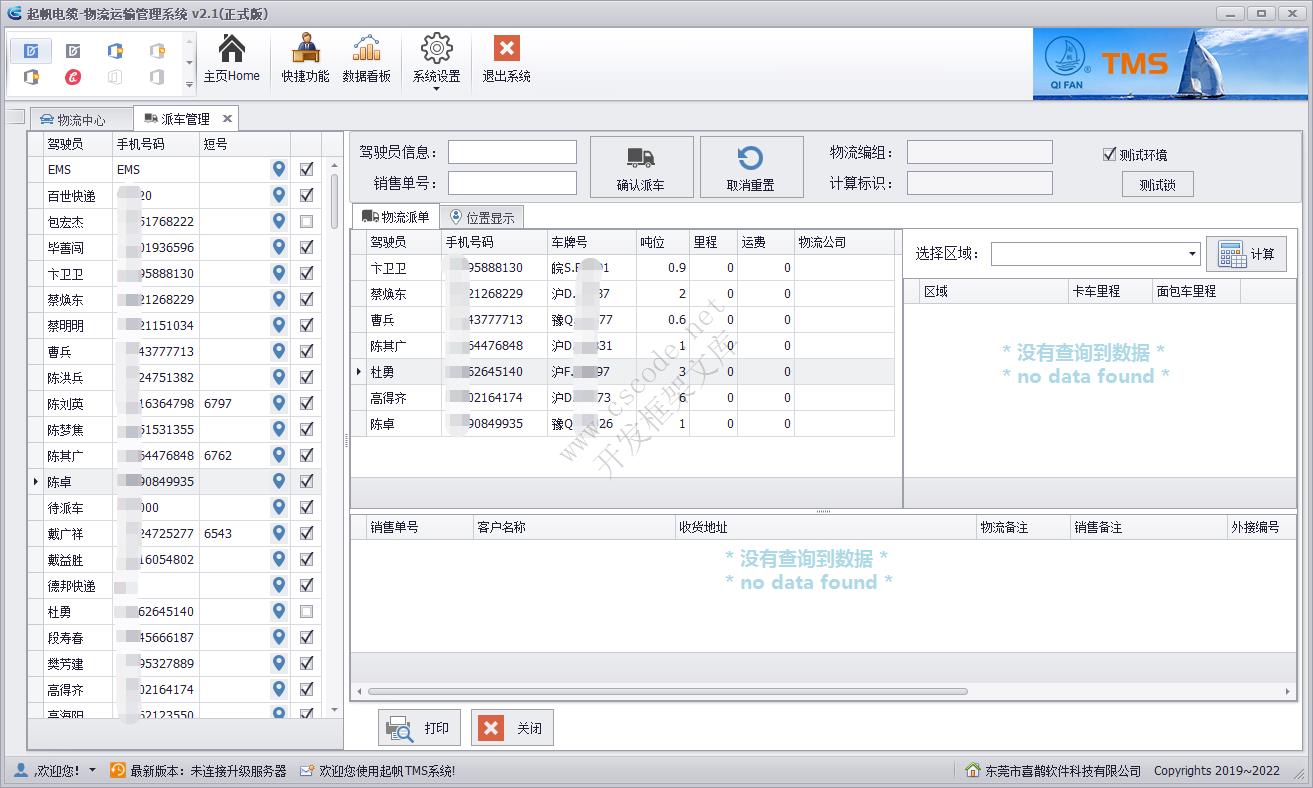Viewport: 1313px width, 788px height.
Task: Click the 取消重置 reset button
Action: [750, 167]
